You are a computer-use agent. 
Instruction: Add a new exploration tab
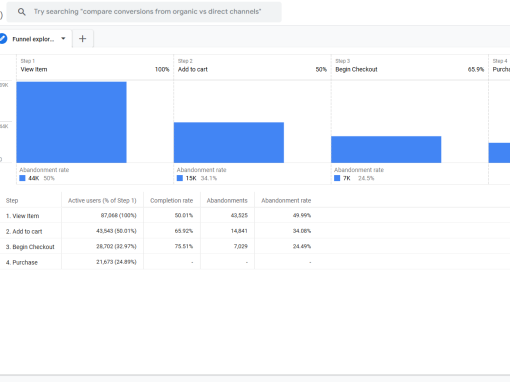(83, 39)
